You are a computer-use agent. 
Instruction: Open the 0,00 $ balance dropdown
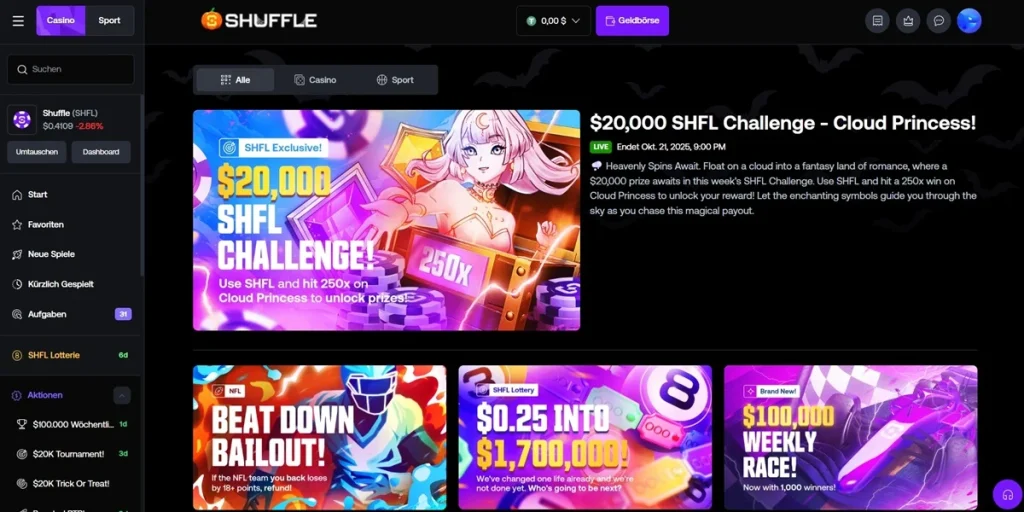point(554,21)
